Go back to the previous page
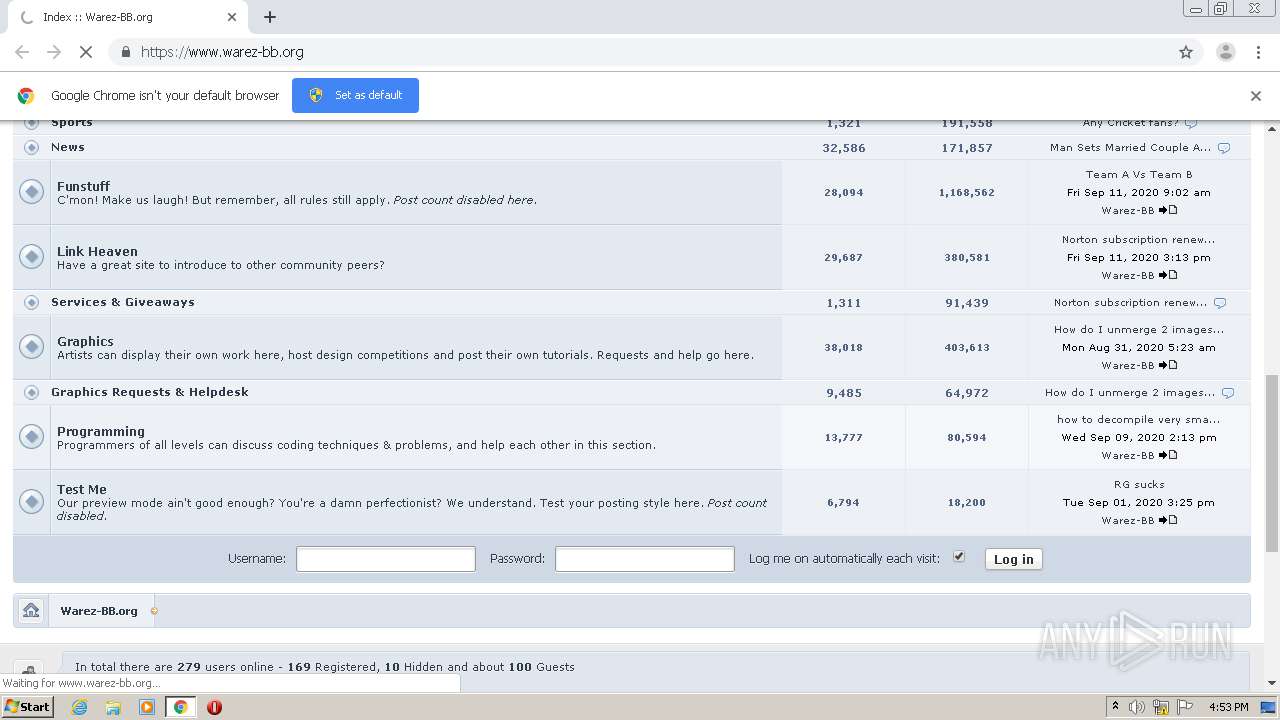1280x720 pixels. point(22,52)
